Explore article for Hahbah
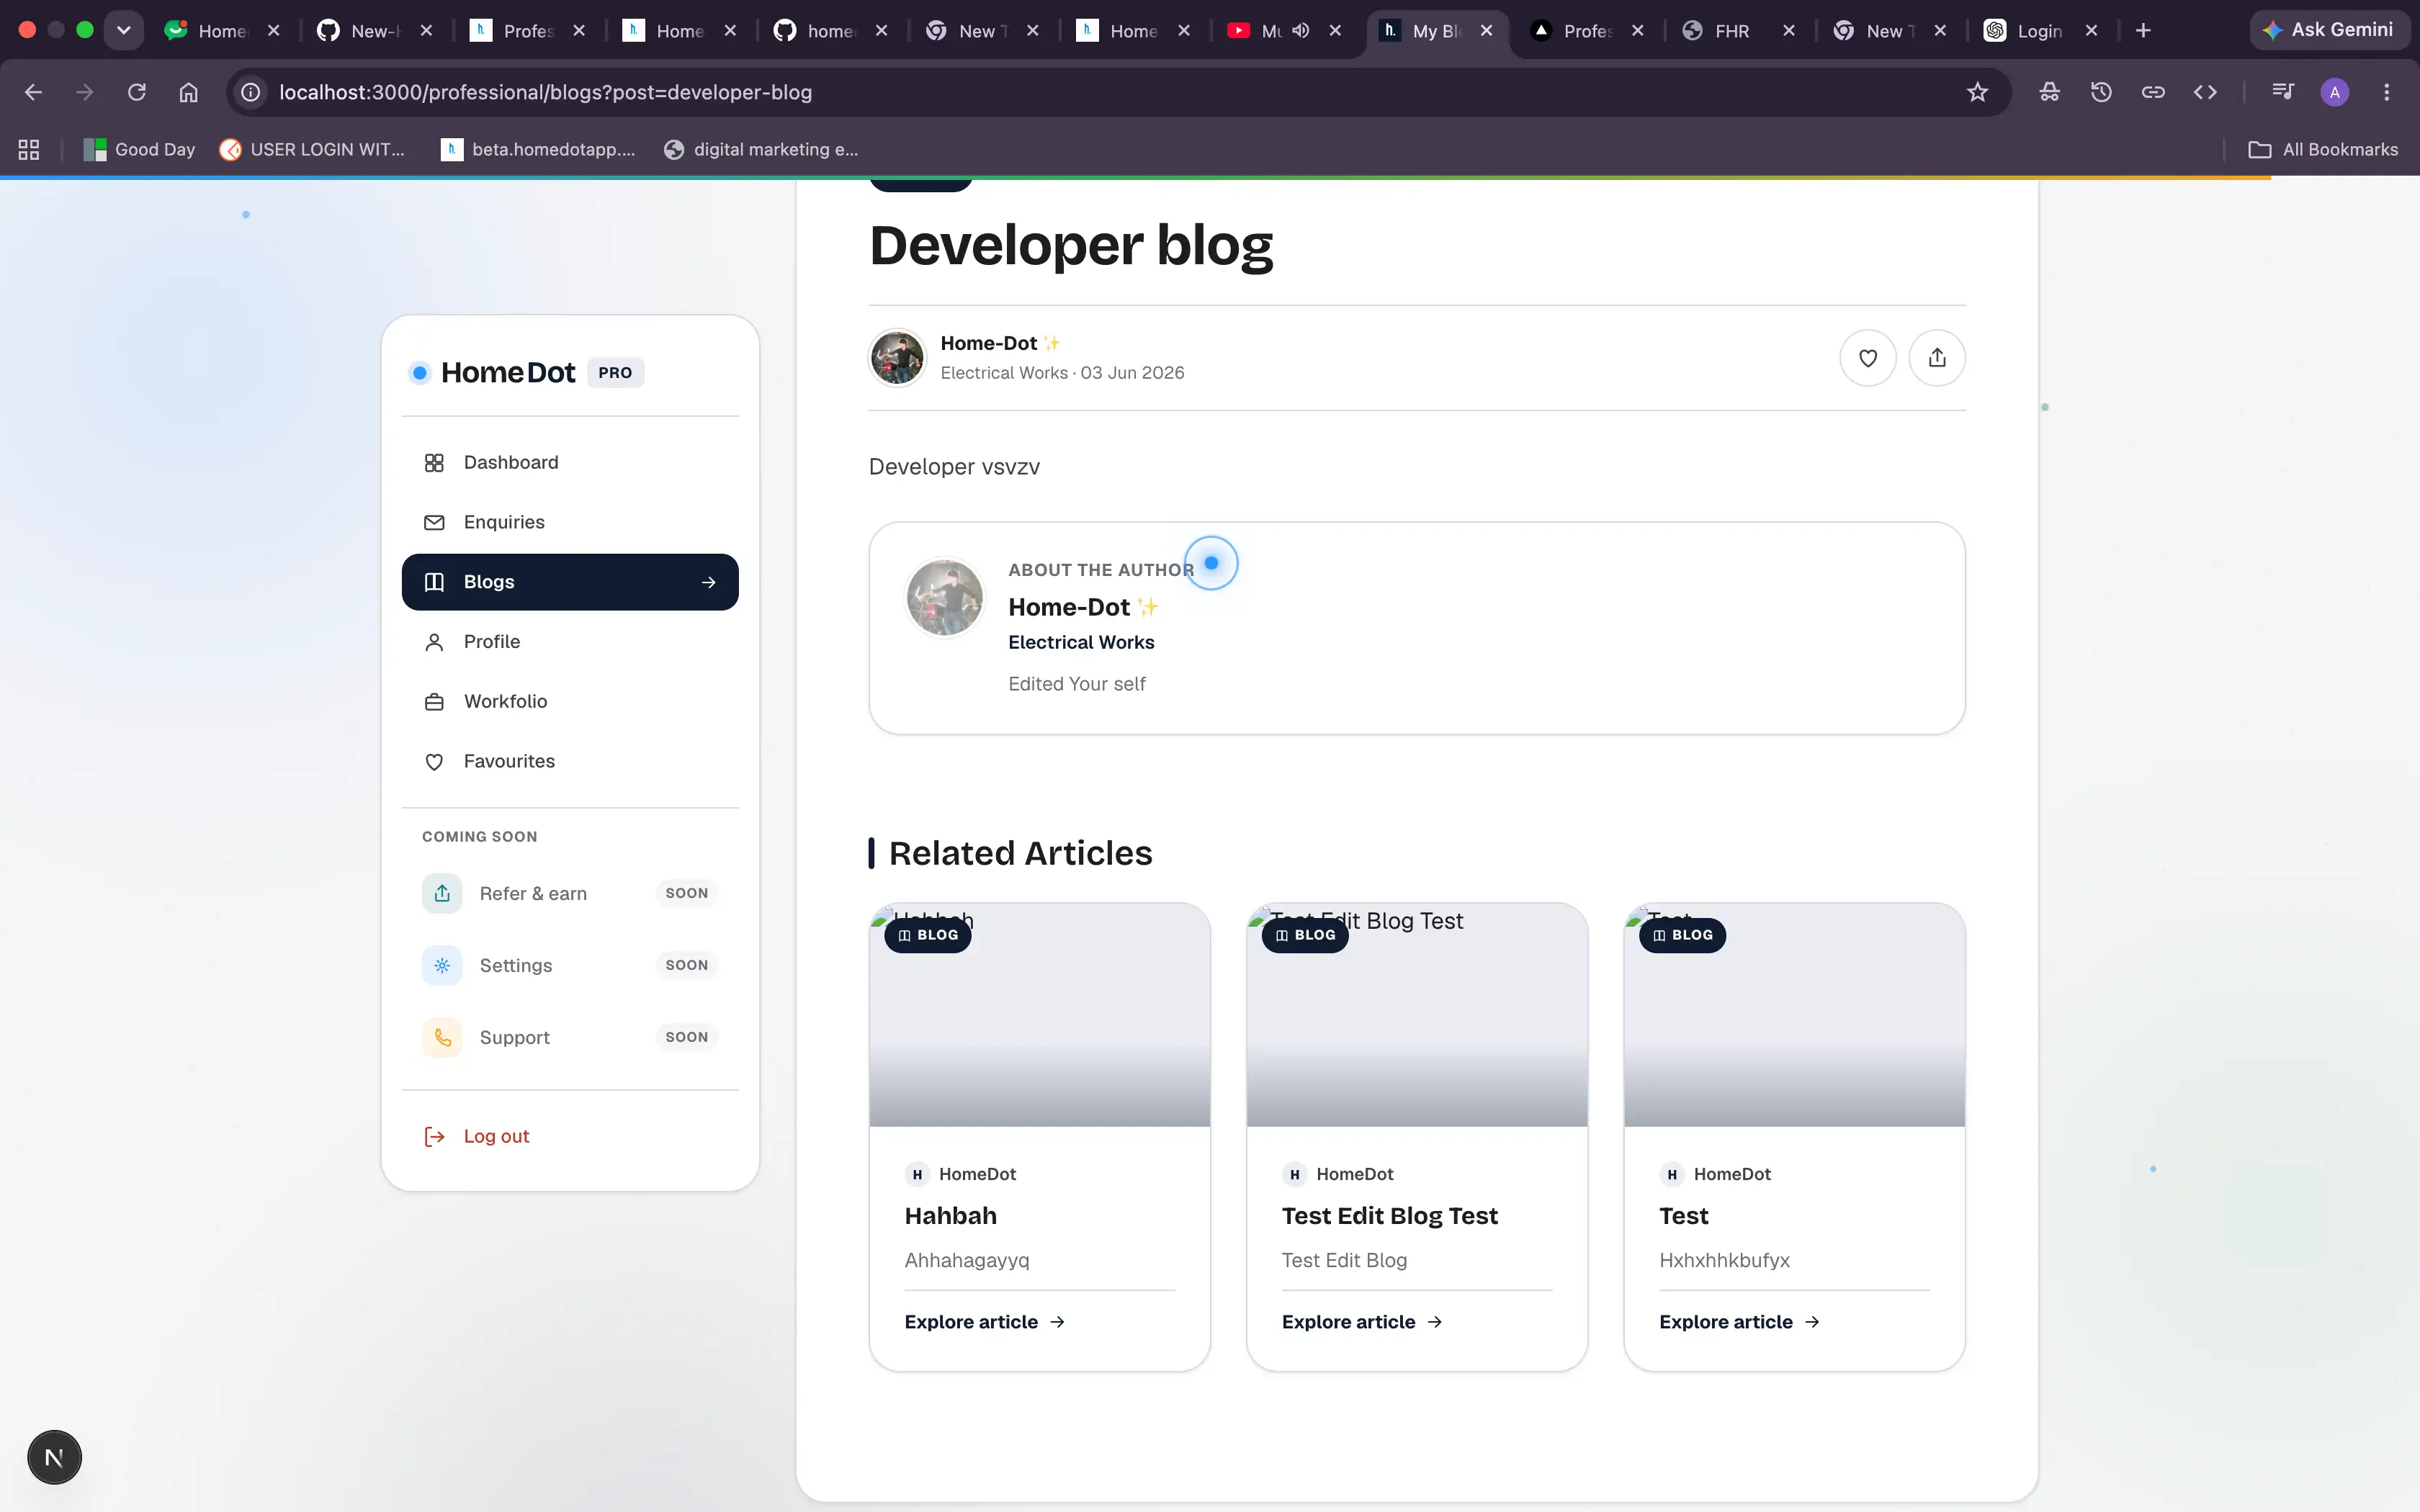Viewport: 2420px width, 1512px height. [985, 1322]
